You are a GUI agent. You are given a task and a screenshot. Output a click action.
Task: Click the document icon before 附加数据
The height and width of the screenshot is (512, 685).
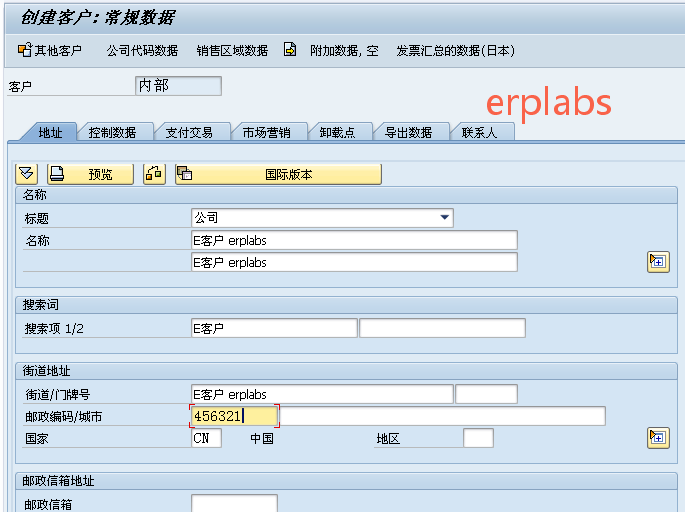290,49
